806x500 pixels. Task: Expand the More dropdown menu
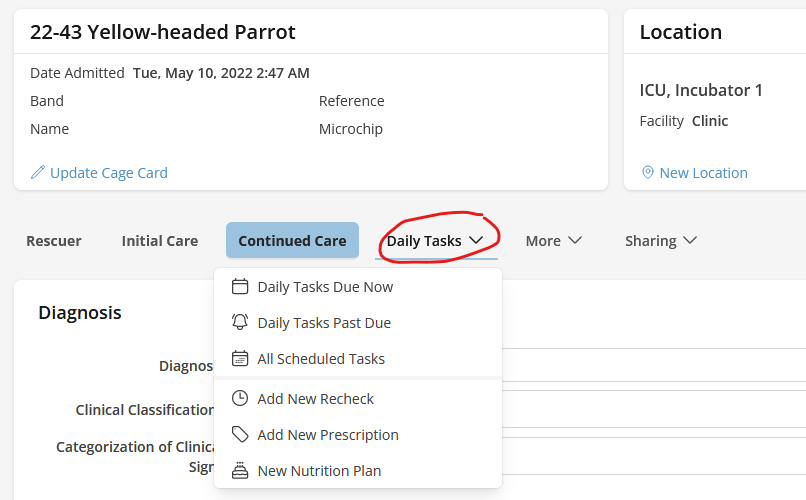pos(554,241)
